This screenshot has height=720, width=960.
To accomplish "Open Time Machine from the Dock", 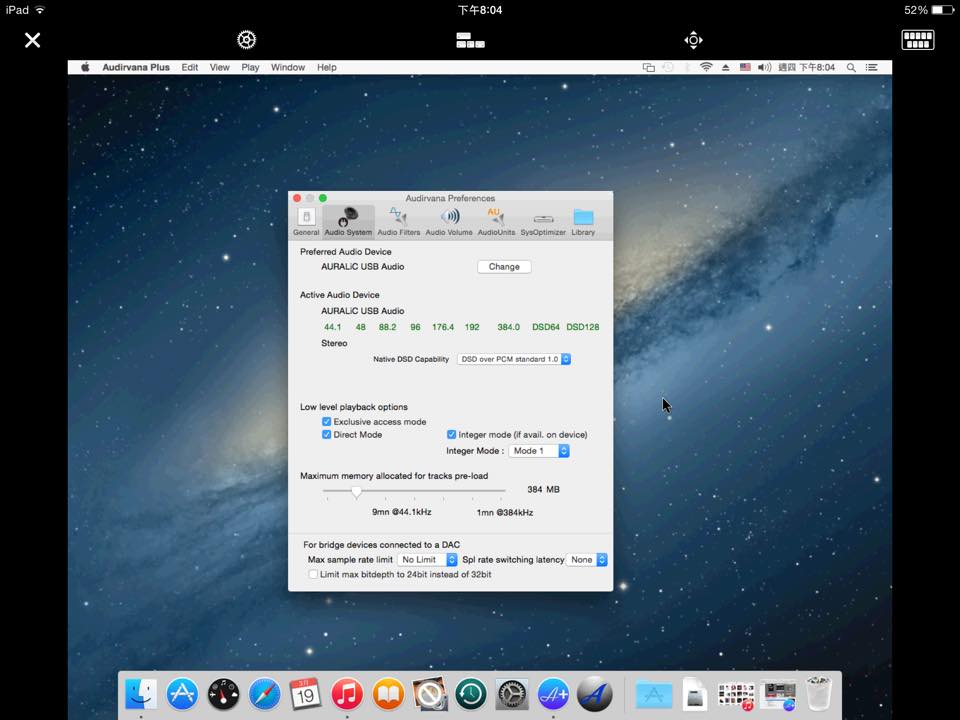I will (x=470, y=694).
